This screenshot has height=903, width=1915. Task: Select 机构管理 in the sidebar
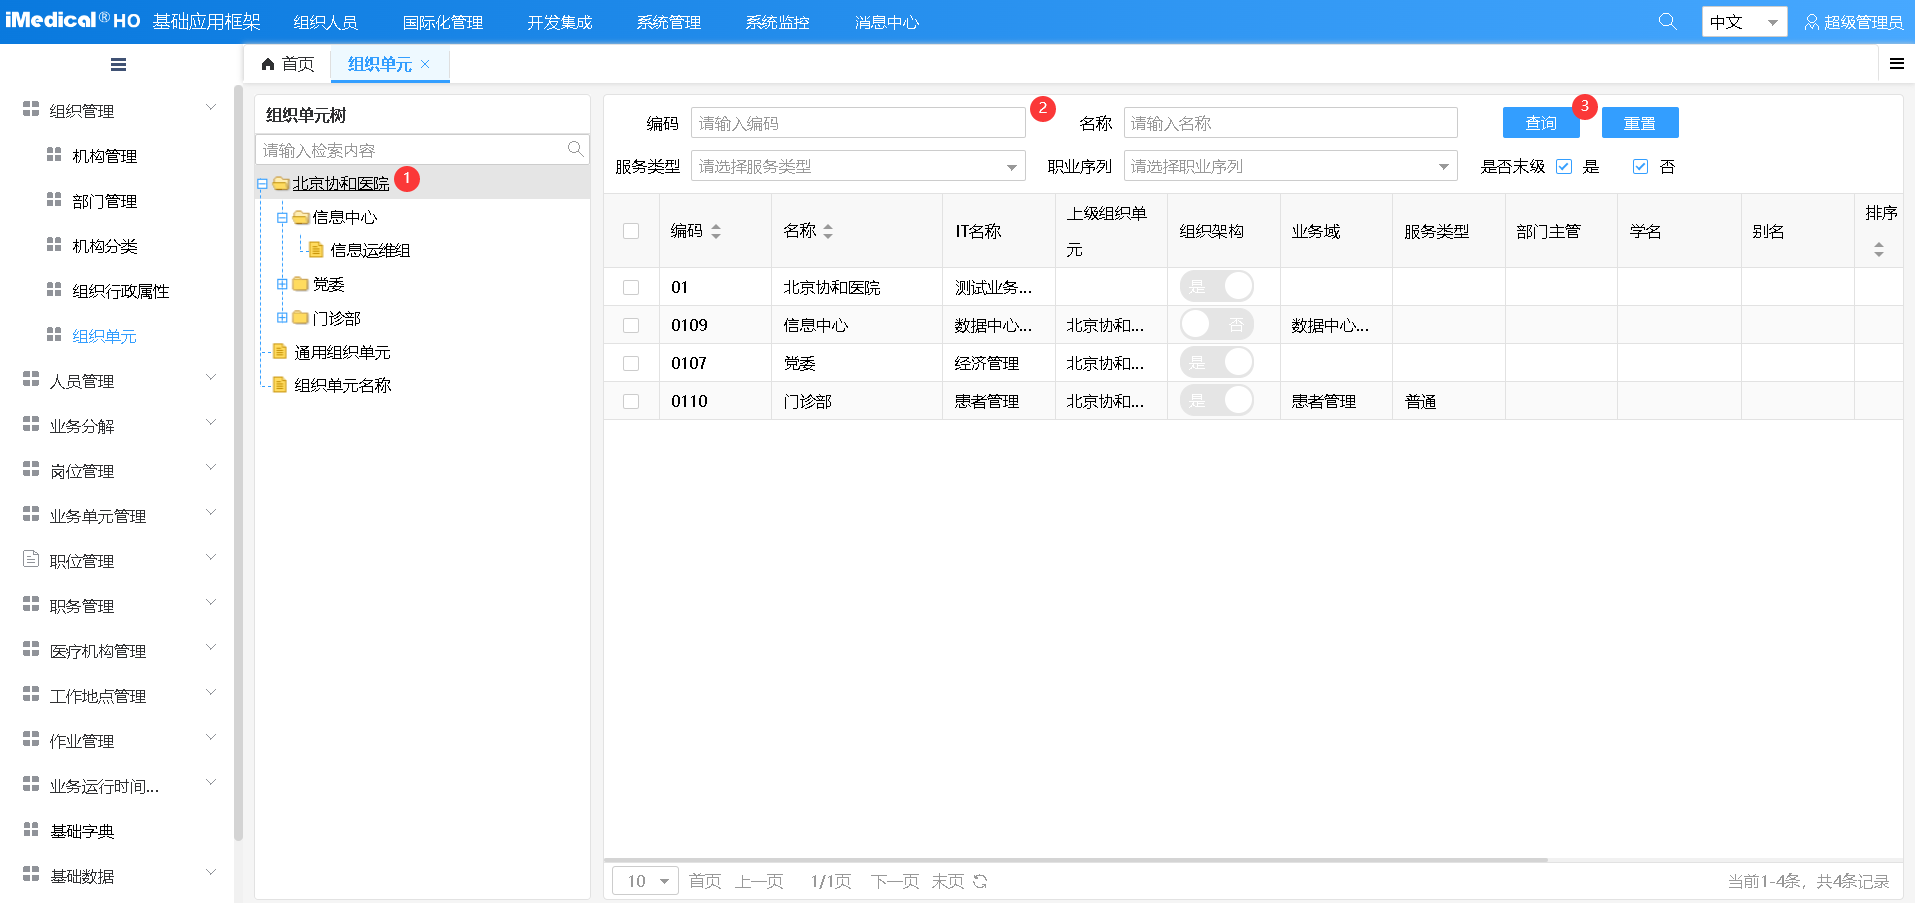tap(105, 156)
